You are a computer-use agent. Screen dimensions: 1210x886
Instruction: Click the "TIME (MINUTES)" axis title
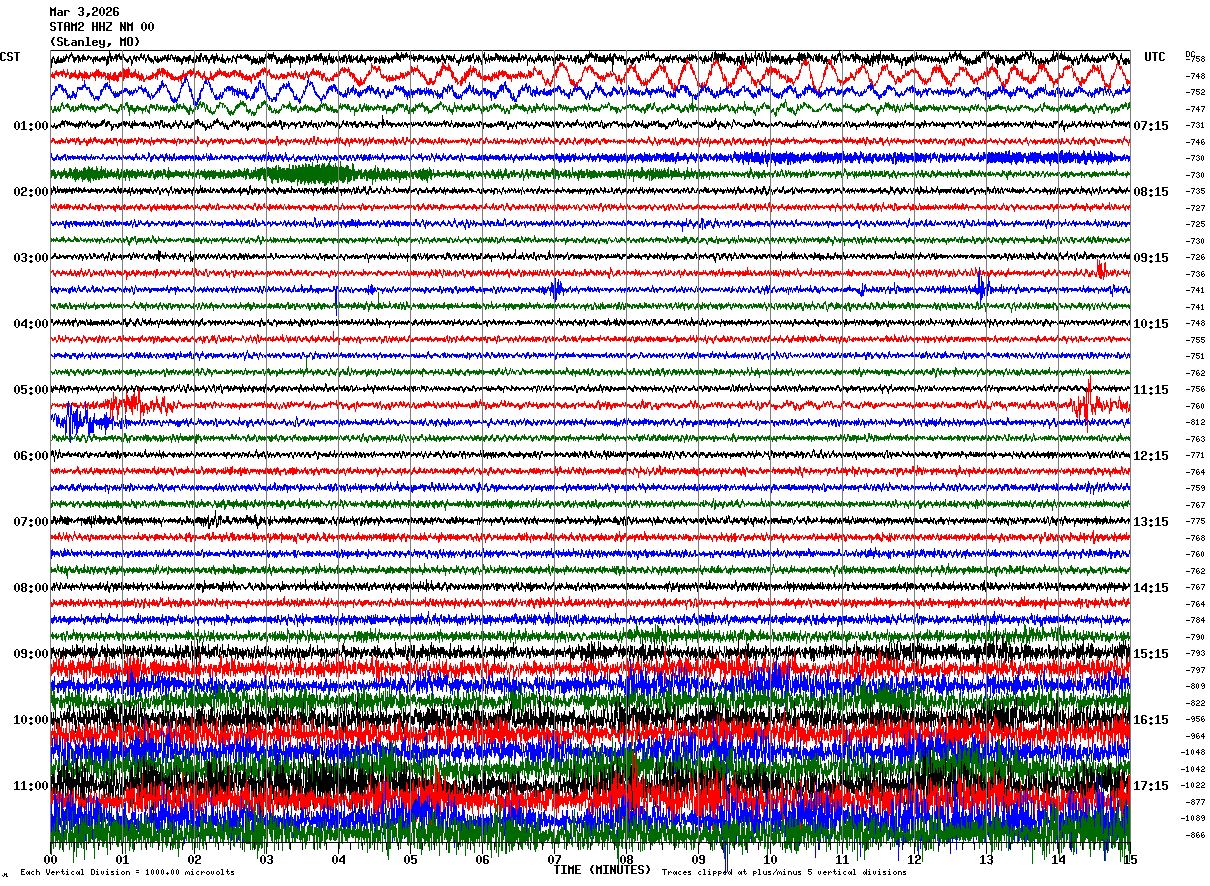[602, 870]
